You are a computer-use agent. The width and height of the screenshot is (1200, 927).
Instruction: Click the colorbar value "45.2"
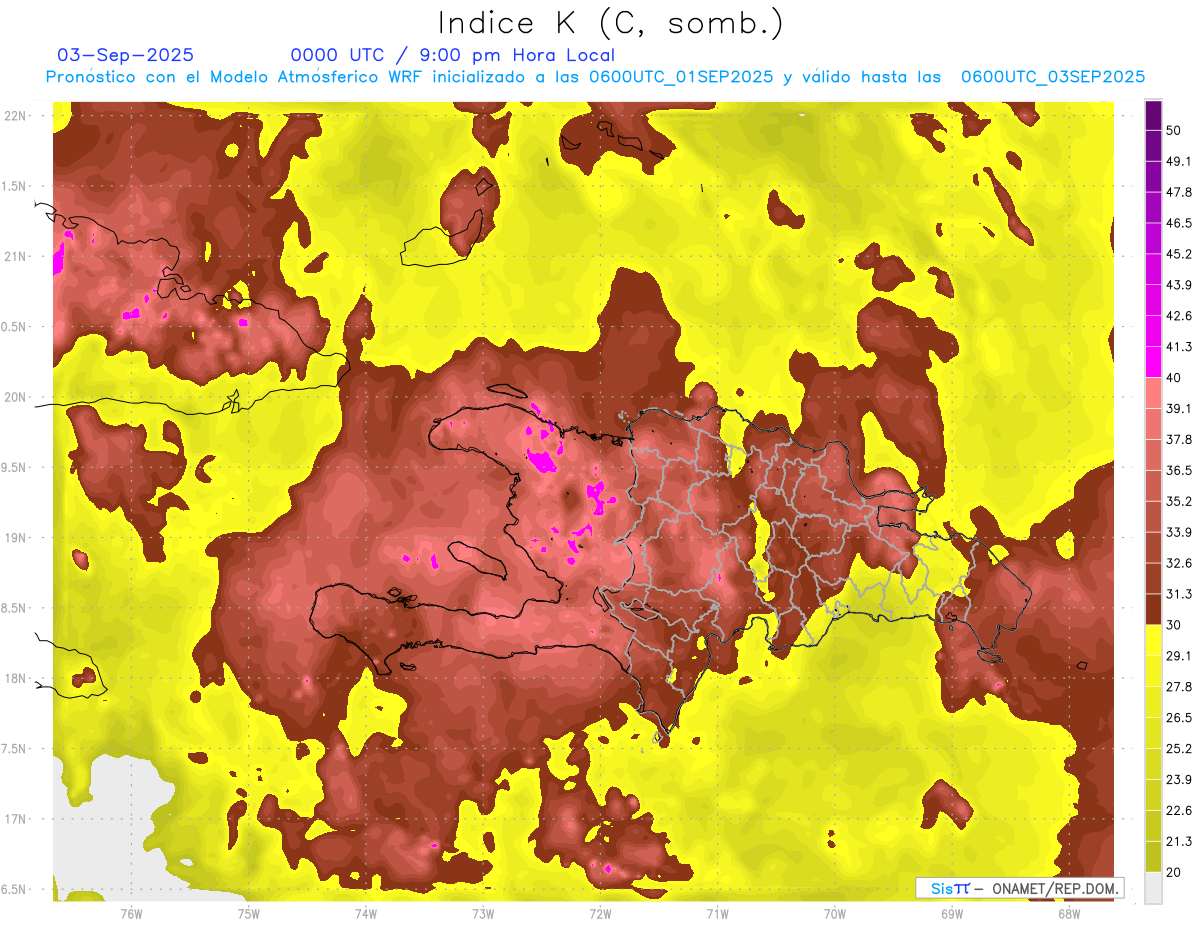coord(1179,254)
